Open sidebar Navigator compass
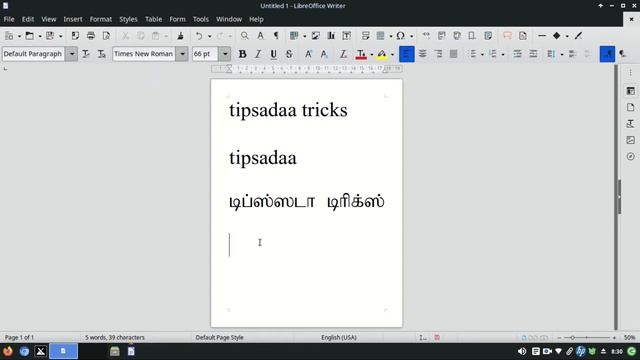Viewport: 640px width, 360px height. pyautogui.click(x=631, y=156)
